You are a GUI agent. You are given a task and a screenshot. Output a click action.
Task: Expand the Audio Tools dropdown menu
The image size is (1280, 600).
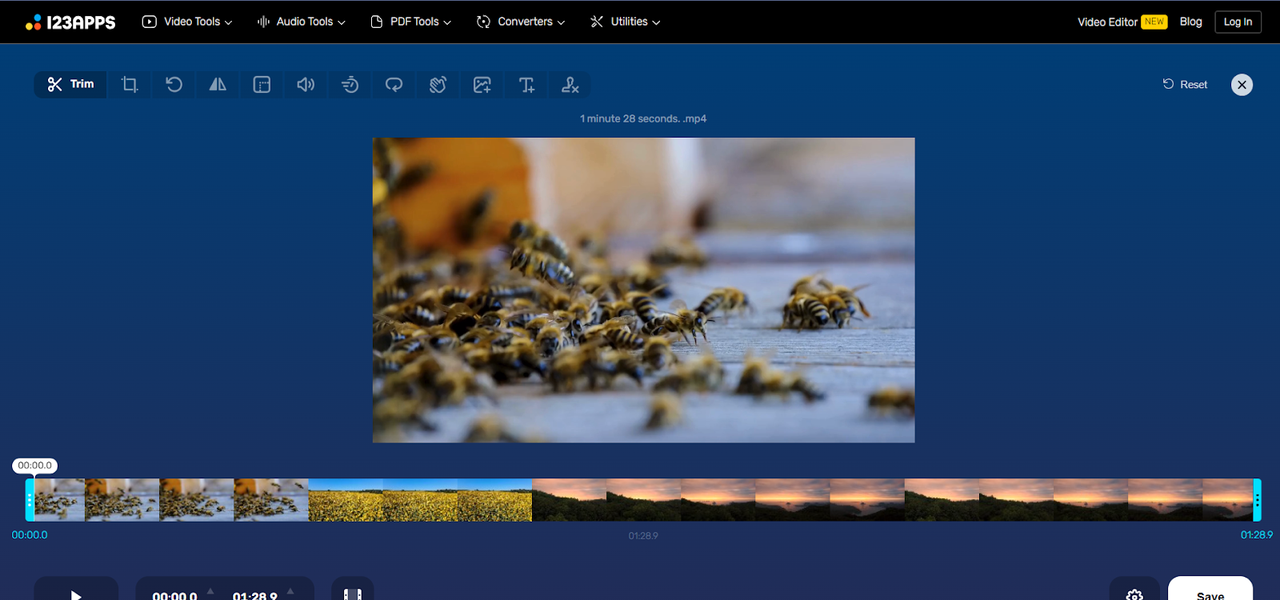pos(301,22)
